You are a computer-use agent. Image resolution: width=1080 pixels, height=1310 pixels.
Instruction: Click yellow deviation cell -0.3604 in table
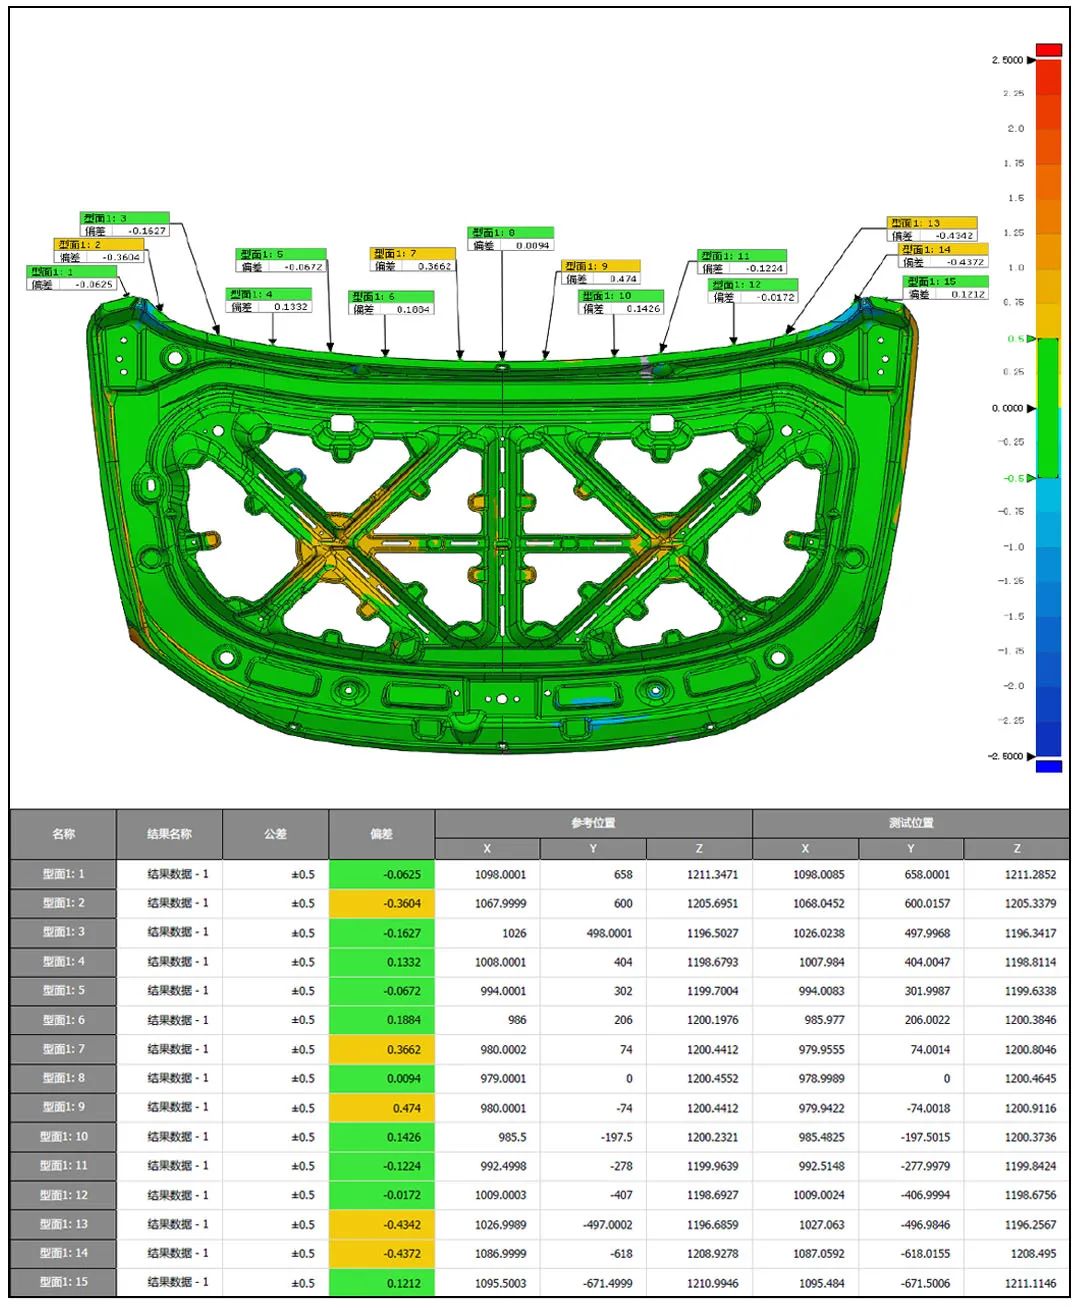[382, 903]
